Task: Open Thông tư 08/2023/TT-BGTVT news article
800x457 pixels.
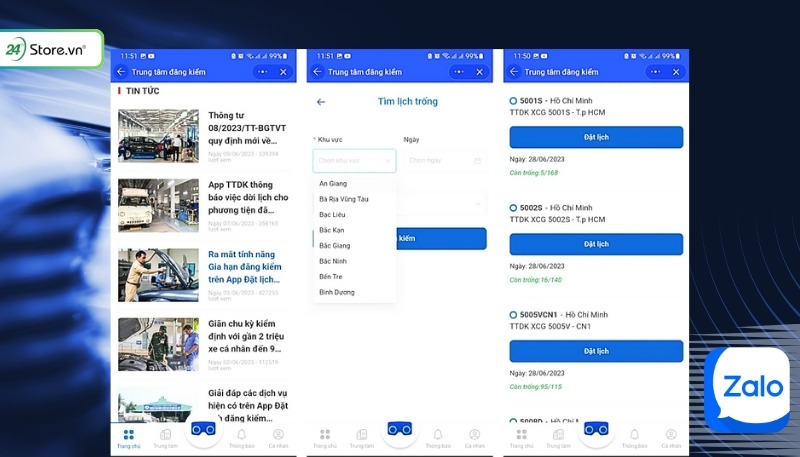Action: (247, 128)
